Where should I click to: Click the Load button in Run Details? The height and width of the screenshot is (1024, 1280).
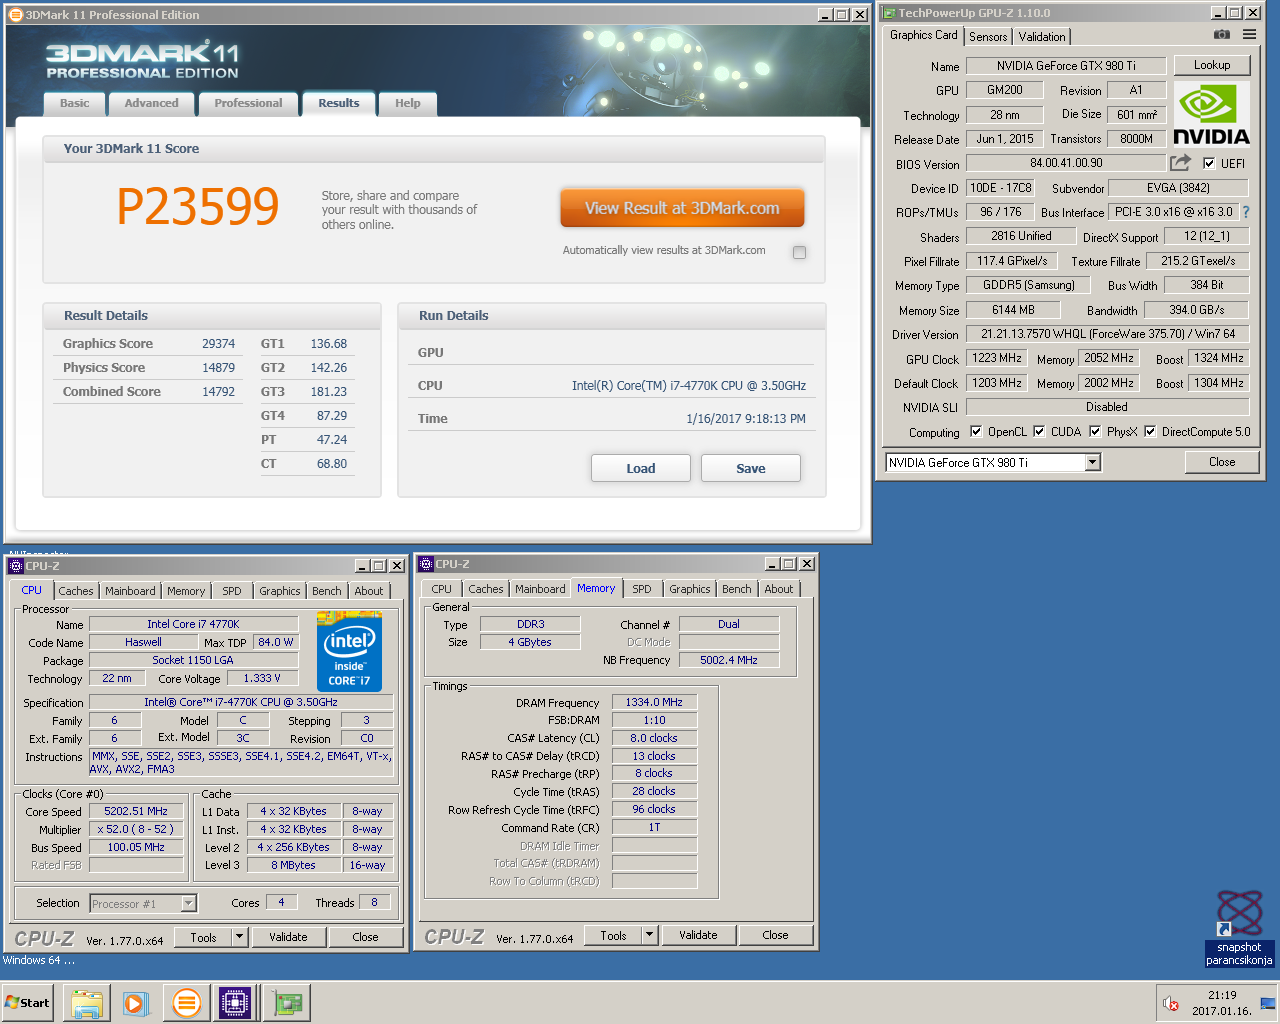pyautogui.click(x=641, y=468)
